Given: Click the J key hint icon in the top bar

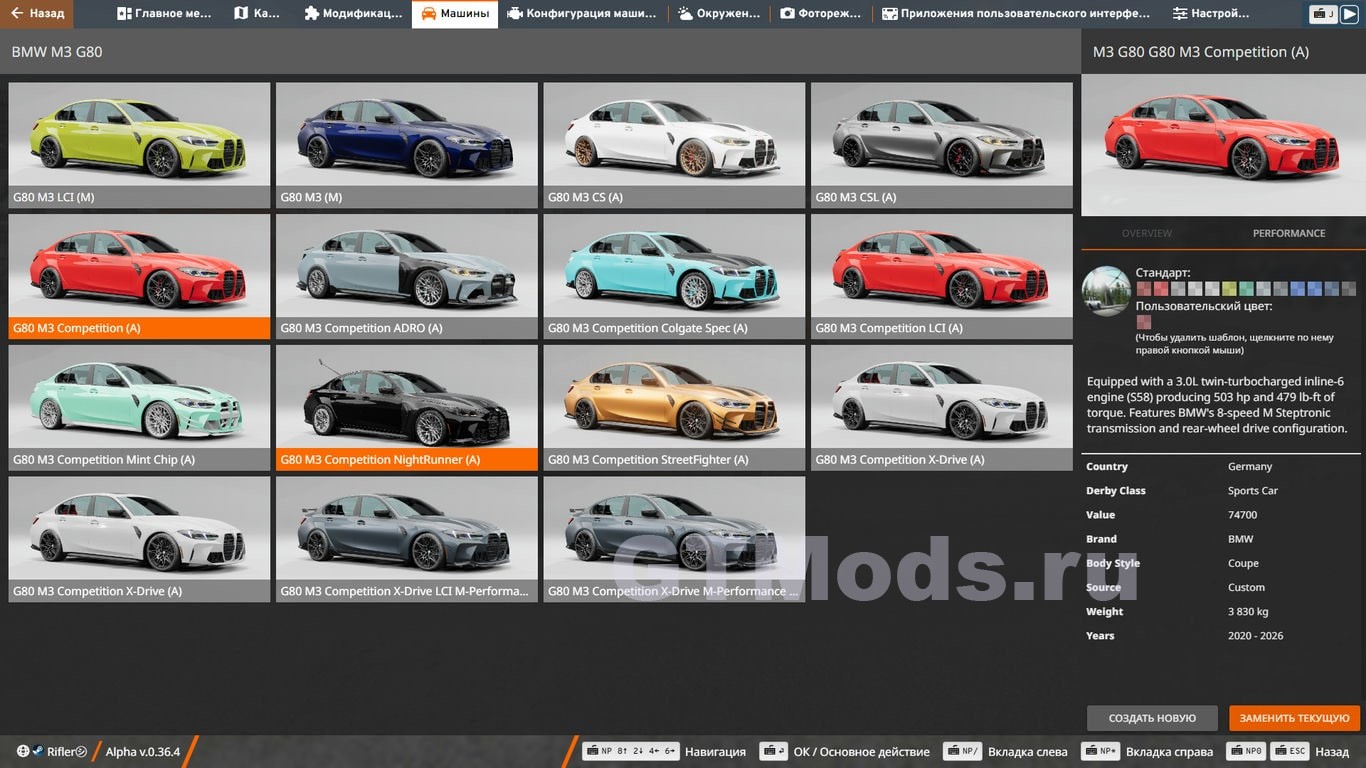Looking at the screenshot, I should point(1324,14).
